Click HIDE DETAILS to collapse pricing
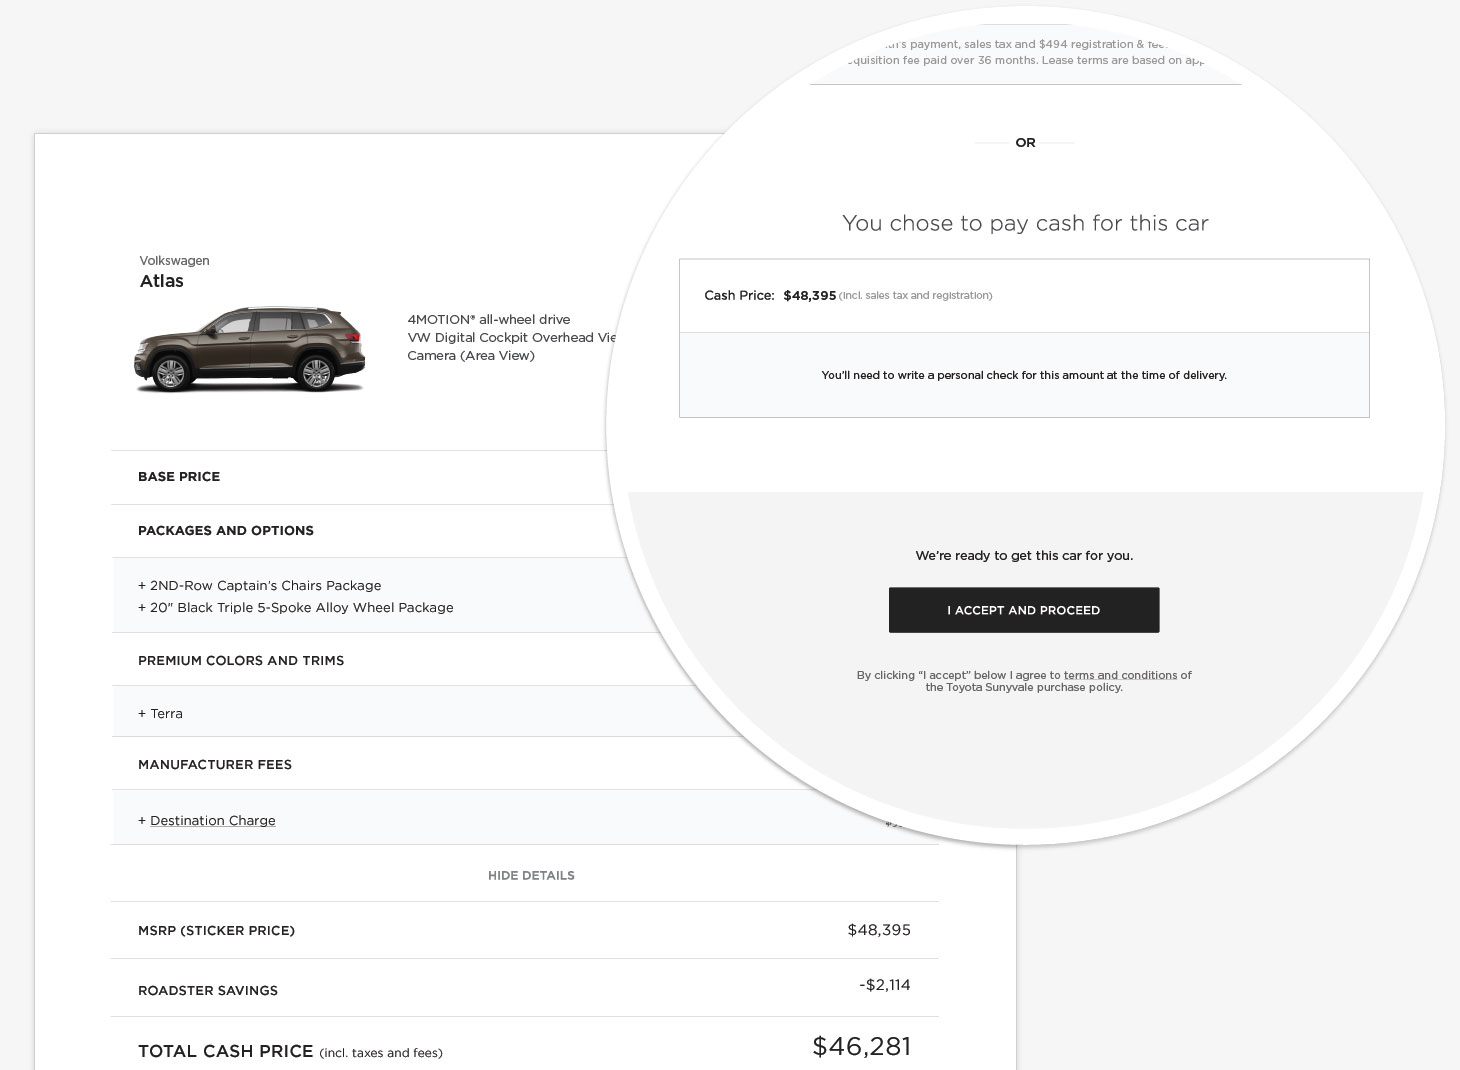1460x1070 pixels. 531,875
